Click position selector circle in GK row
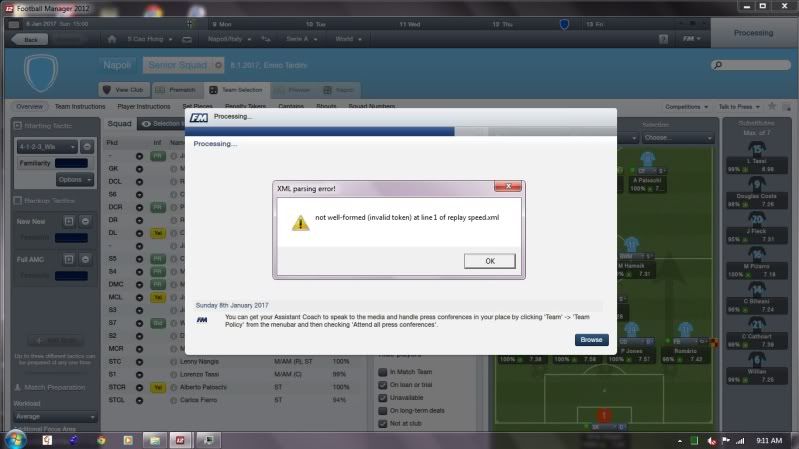Screen dimensions: 799x449 [139, 169]
